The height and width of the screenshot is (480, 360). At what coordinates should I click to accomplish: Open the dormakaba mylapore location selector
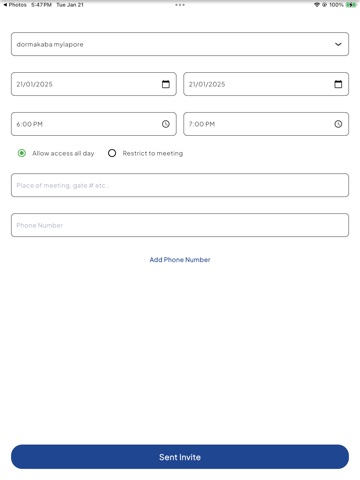[180, 44]
